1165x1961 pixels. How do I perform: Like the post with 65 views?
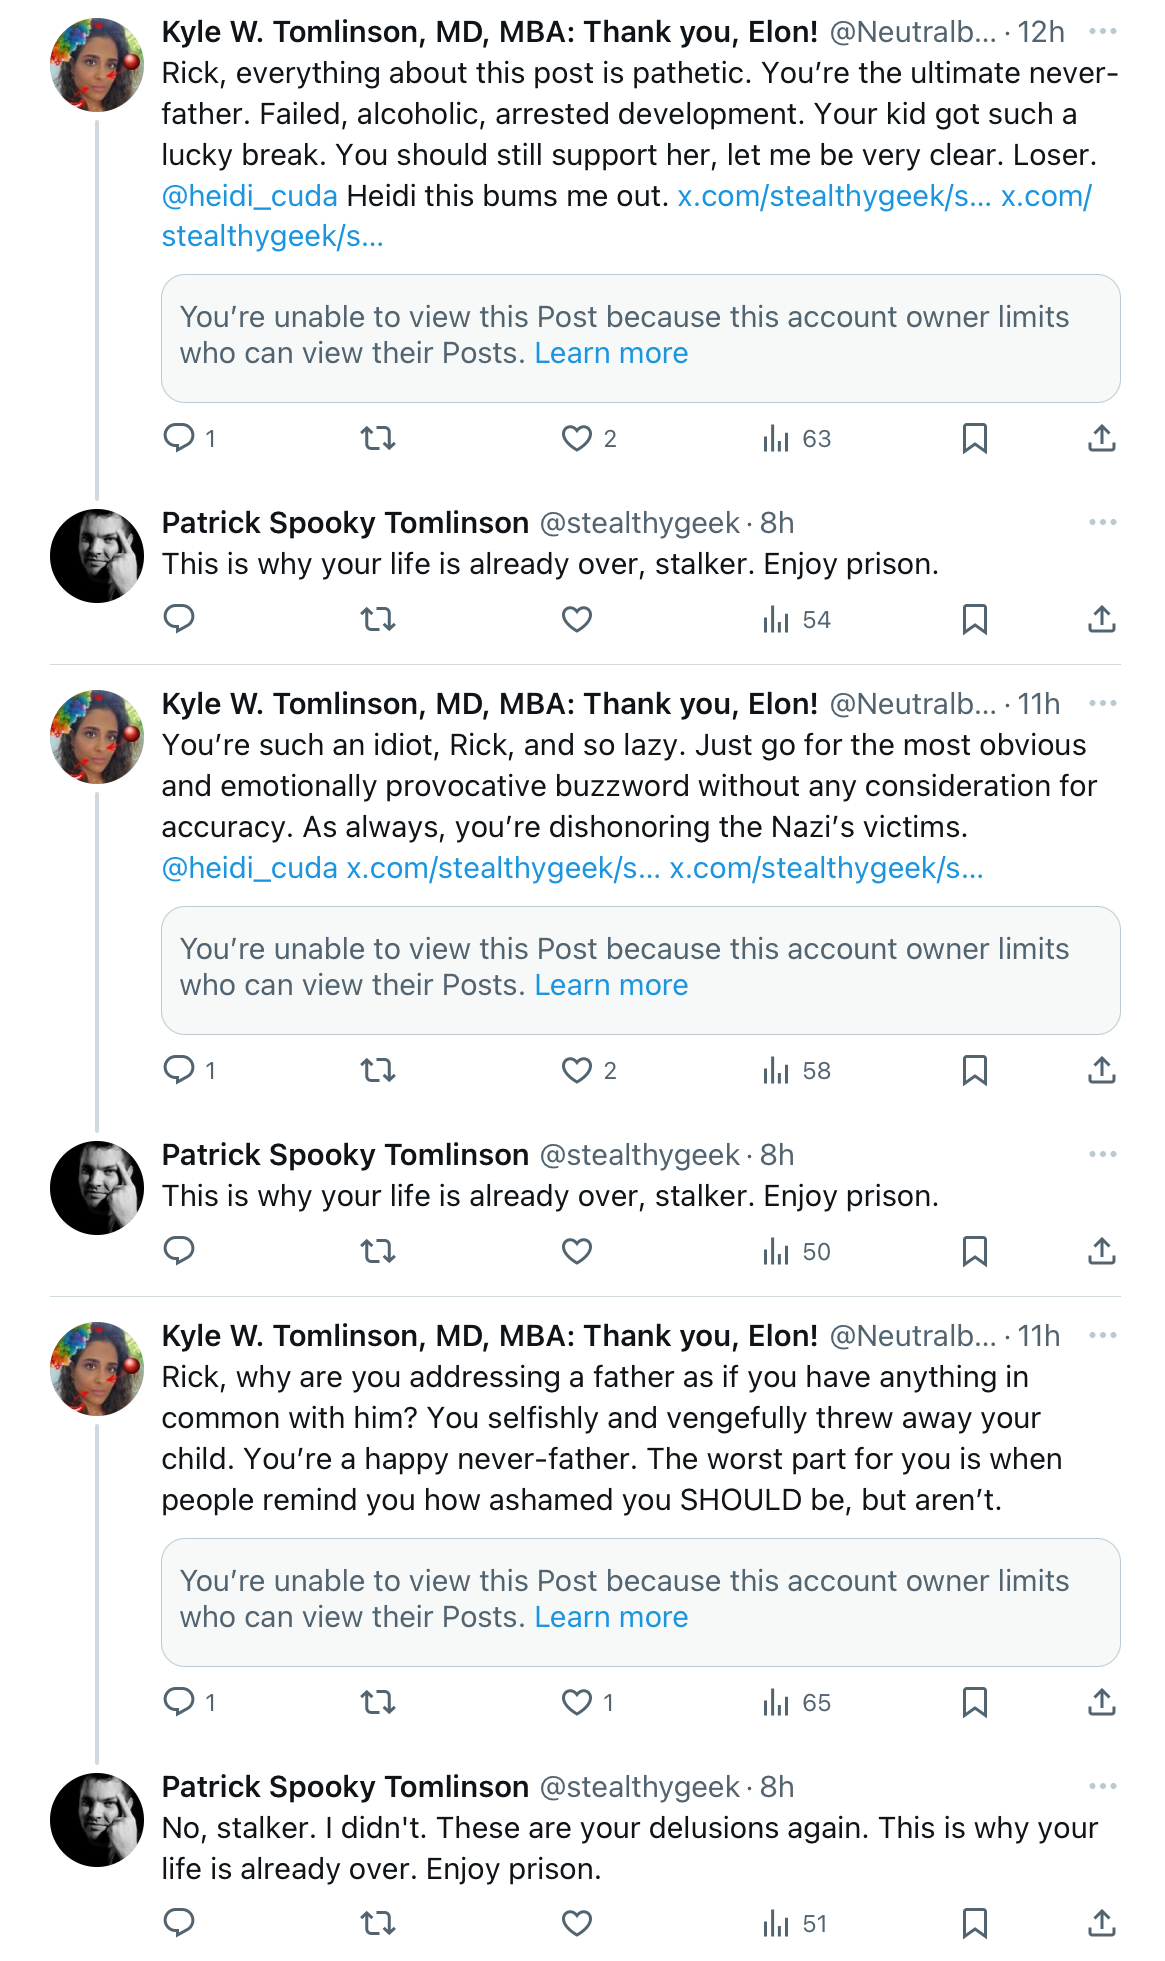pyautogui.click(x=577, y=1702)
